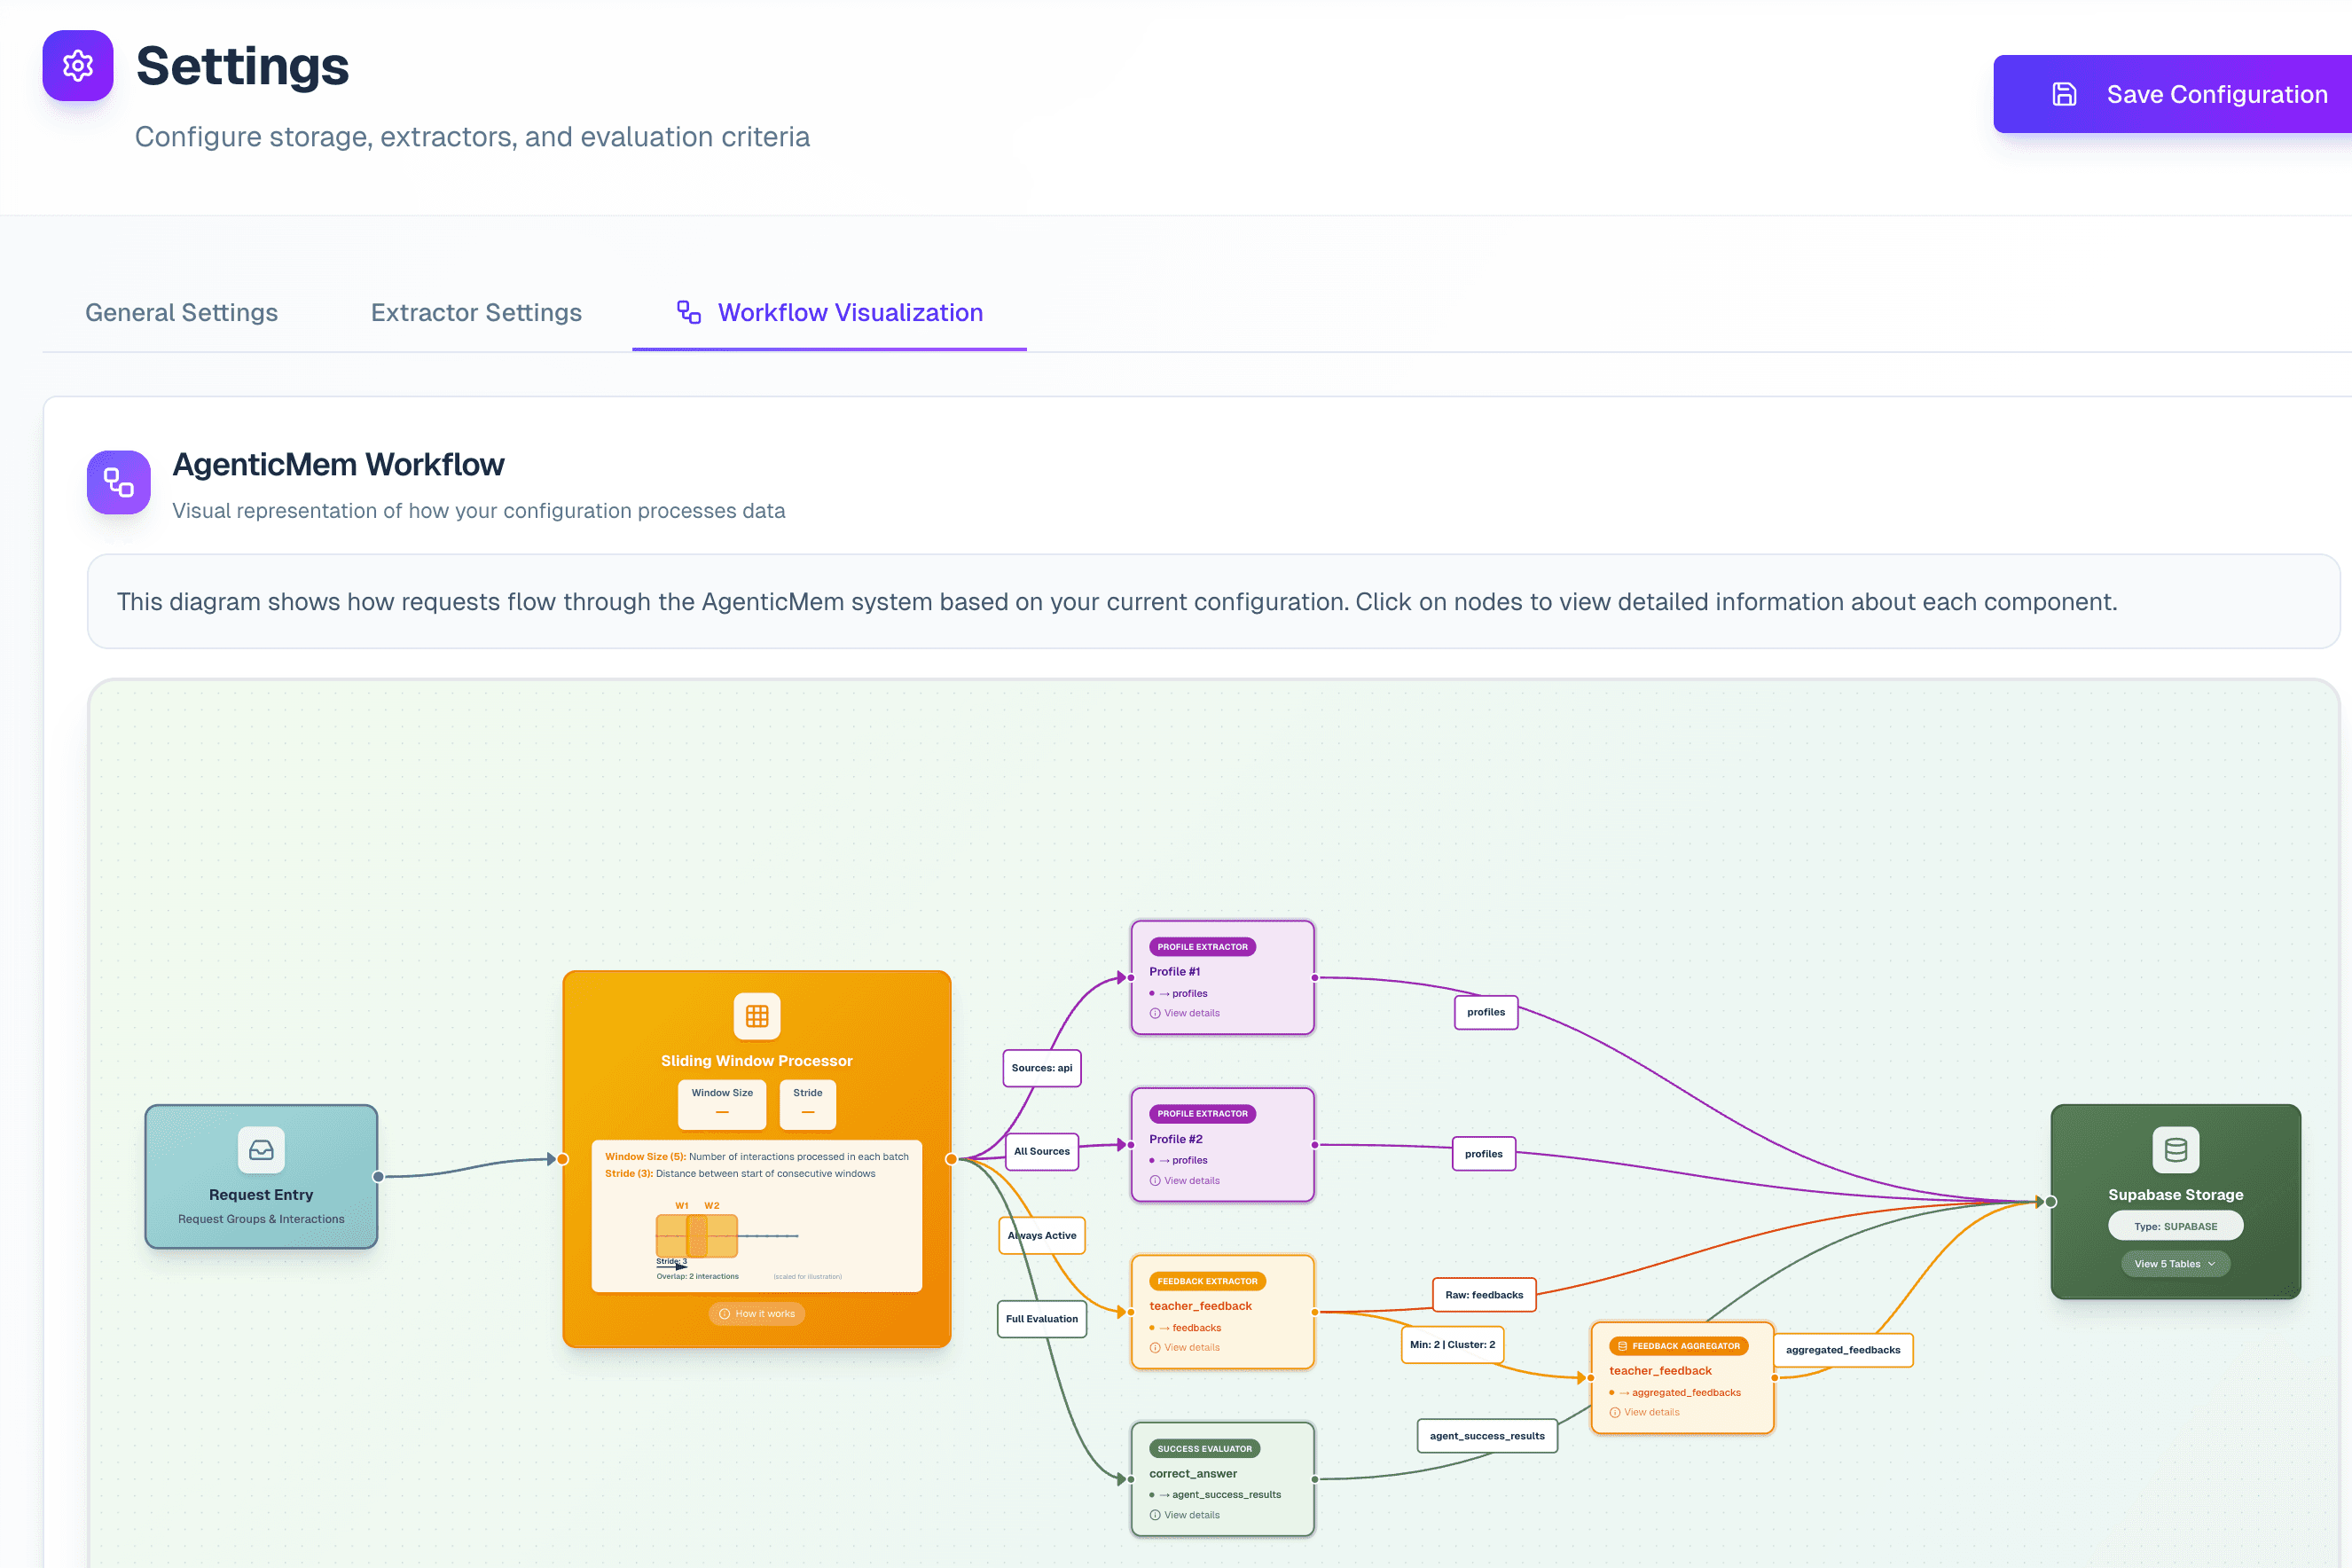The height and width of the screenshot is (1568, 2352).
Task: Click the profiles edge label from Profile #1
Action: pos(1485,1012)
